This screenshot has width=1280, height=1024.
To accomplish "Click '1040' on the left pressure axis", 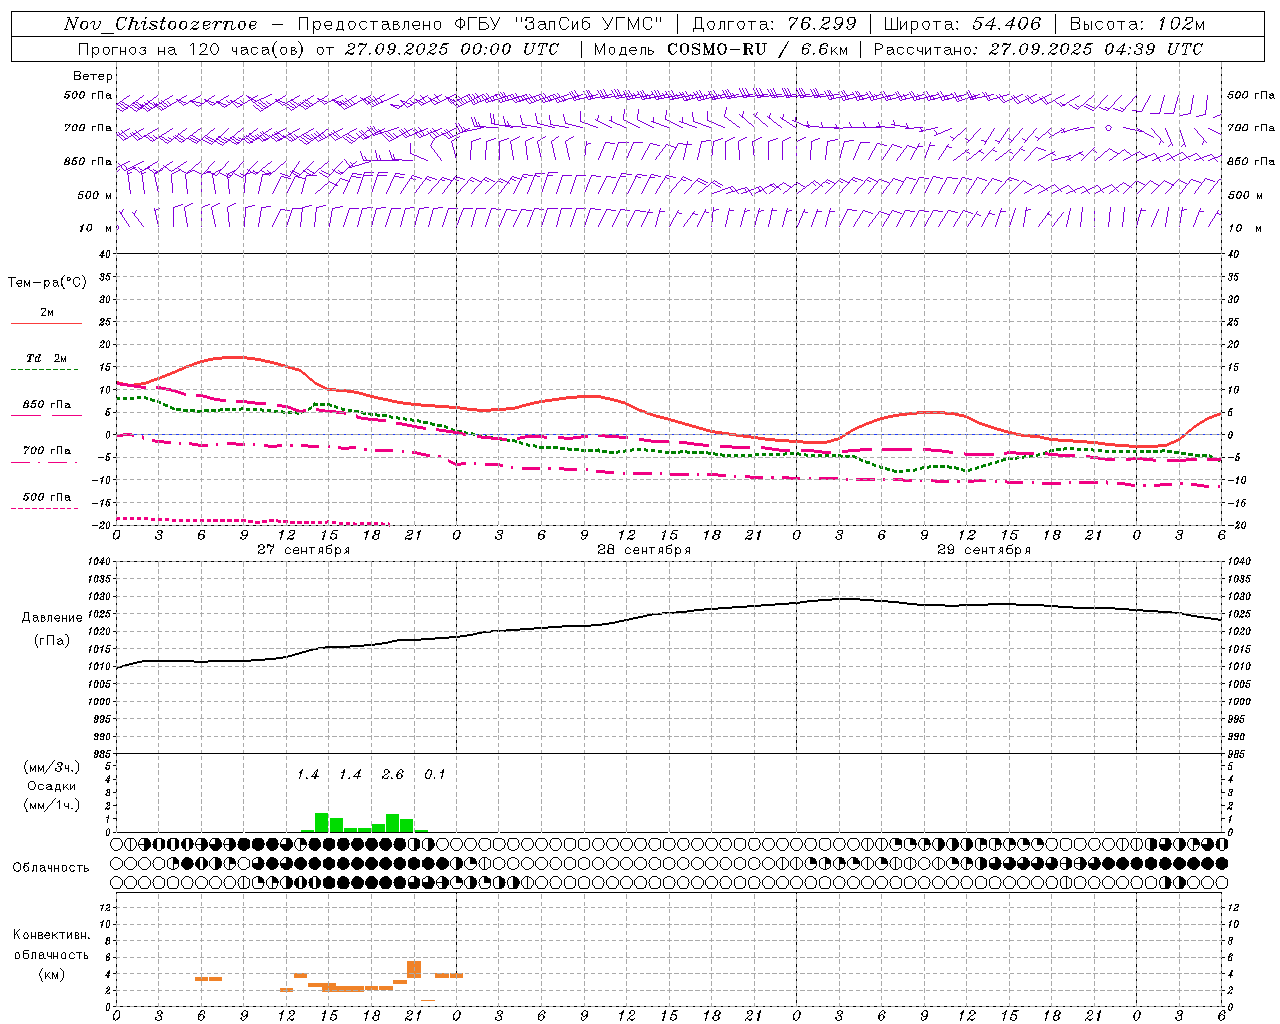I will (x=99, y=562).
